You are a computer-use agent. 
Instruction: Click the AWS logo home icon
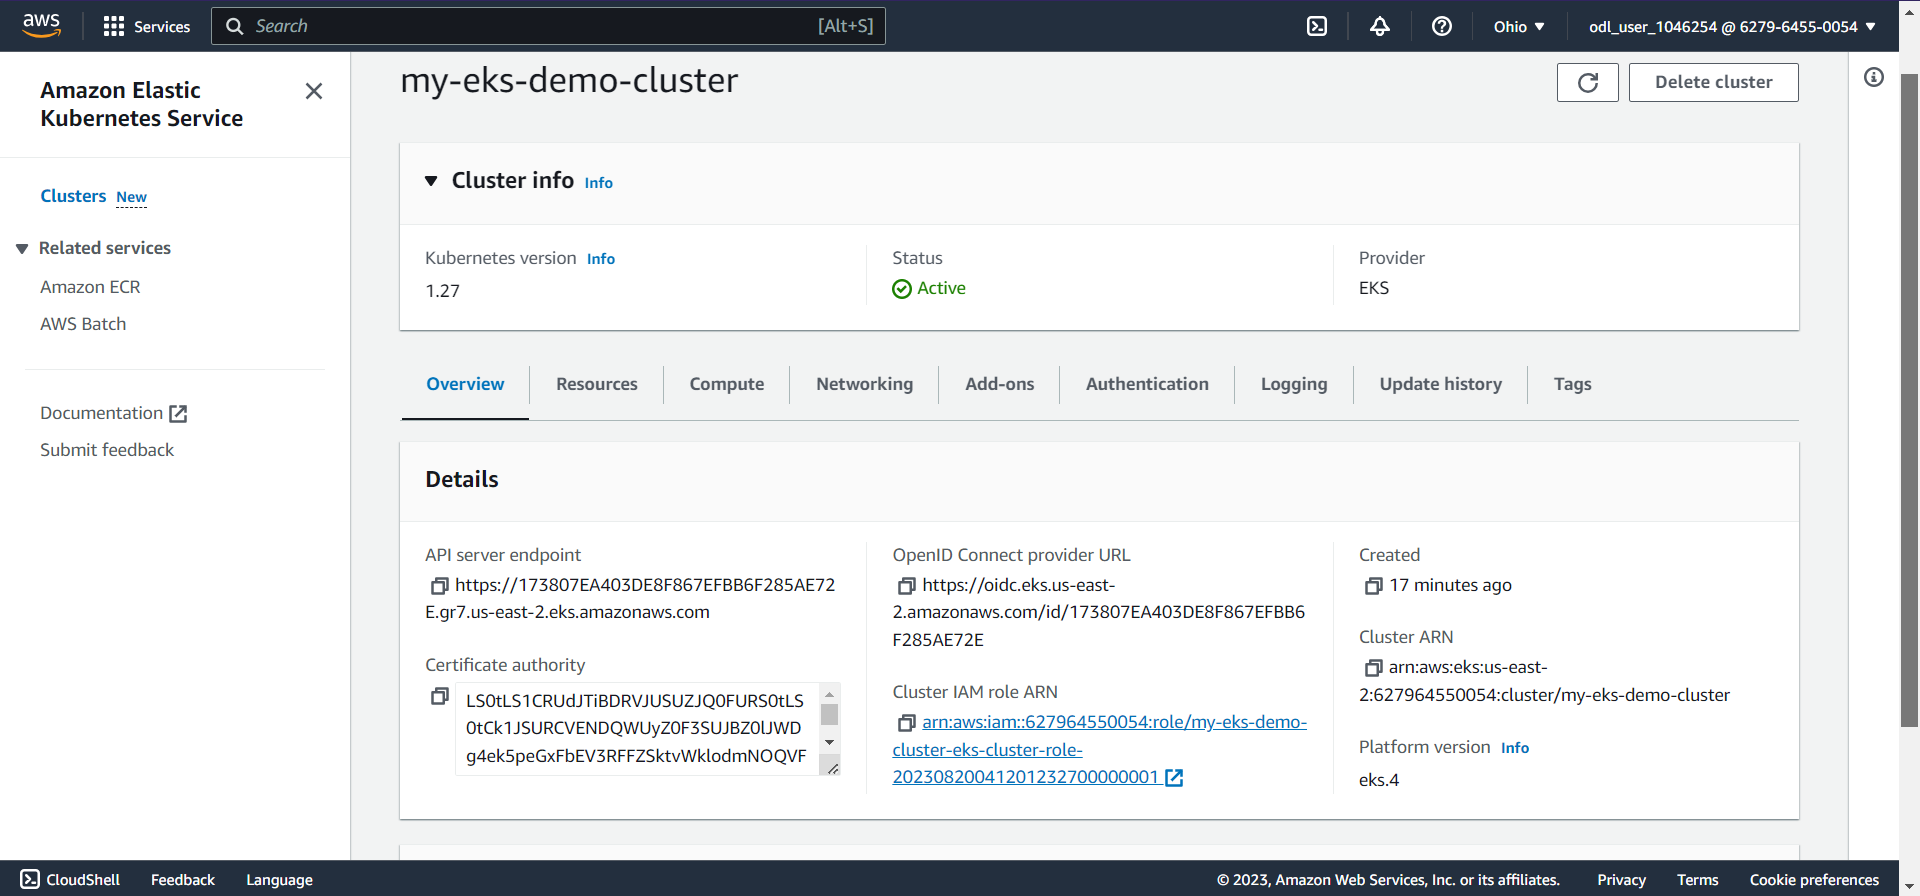[x=41, y=25]
